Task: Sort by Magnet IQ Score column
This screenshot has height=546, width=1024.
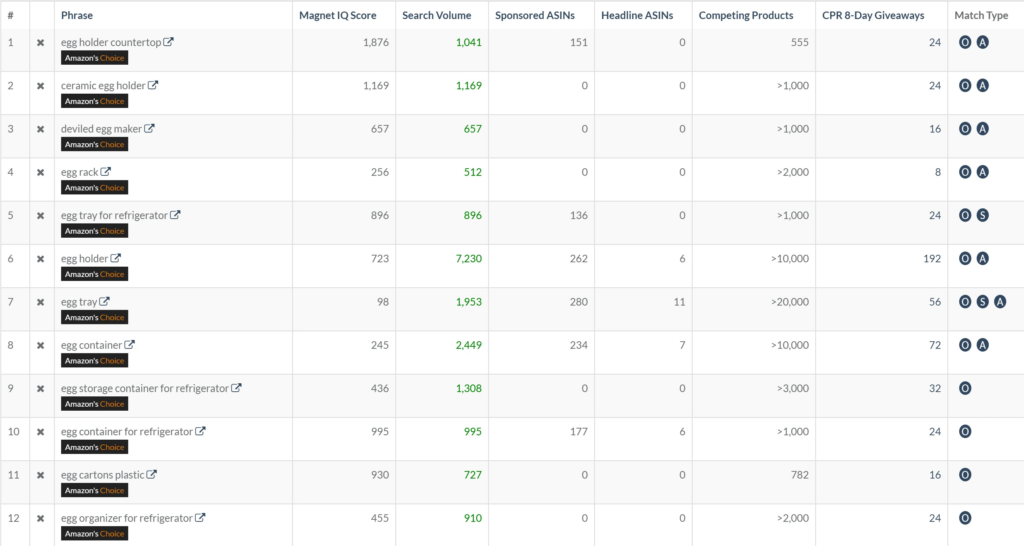Action: [x=338, y=15]
